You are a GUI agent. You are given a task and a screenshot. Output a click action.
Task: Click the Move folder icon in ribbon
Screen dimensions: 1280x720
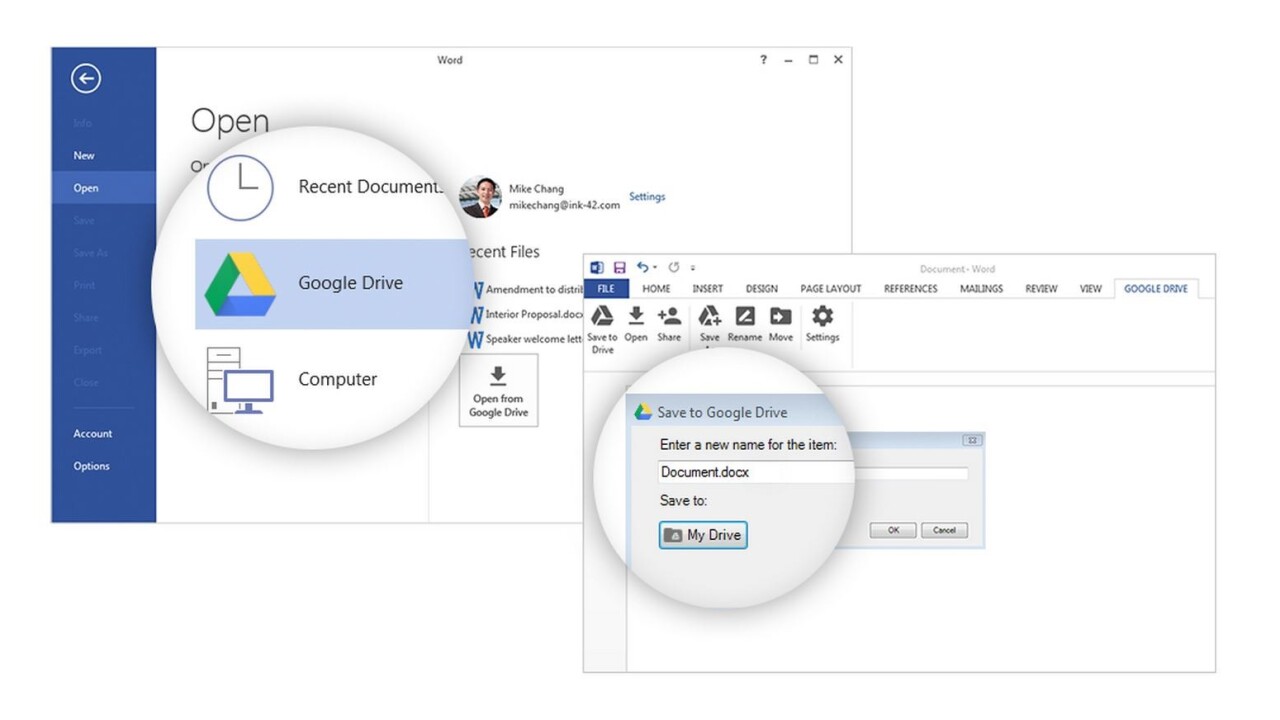[x=780, y=318]
